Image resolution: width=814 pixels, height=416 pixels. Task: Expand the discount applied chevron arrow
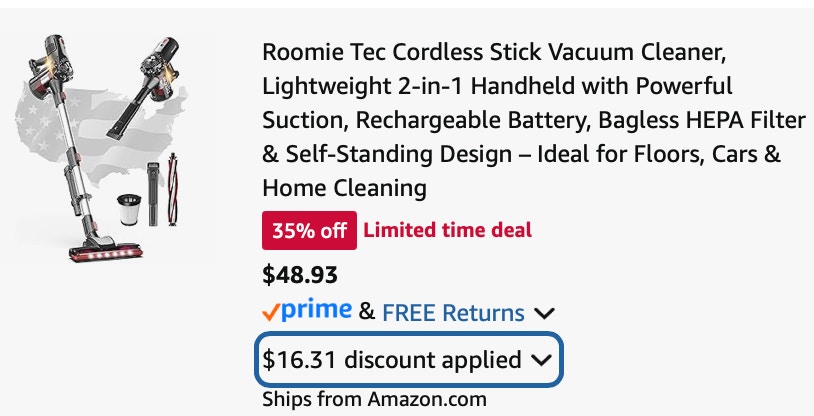click(541, 360)
